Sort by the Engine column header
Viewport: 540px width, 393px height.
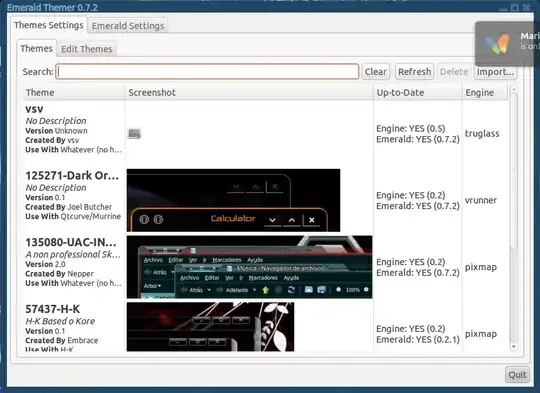pos(485,93)
